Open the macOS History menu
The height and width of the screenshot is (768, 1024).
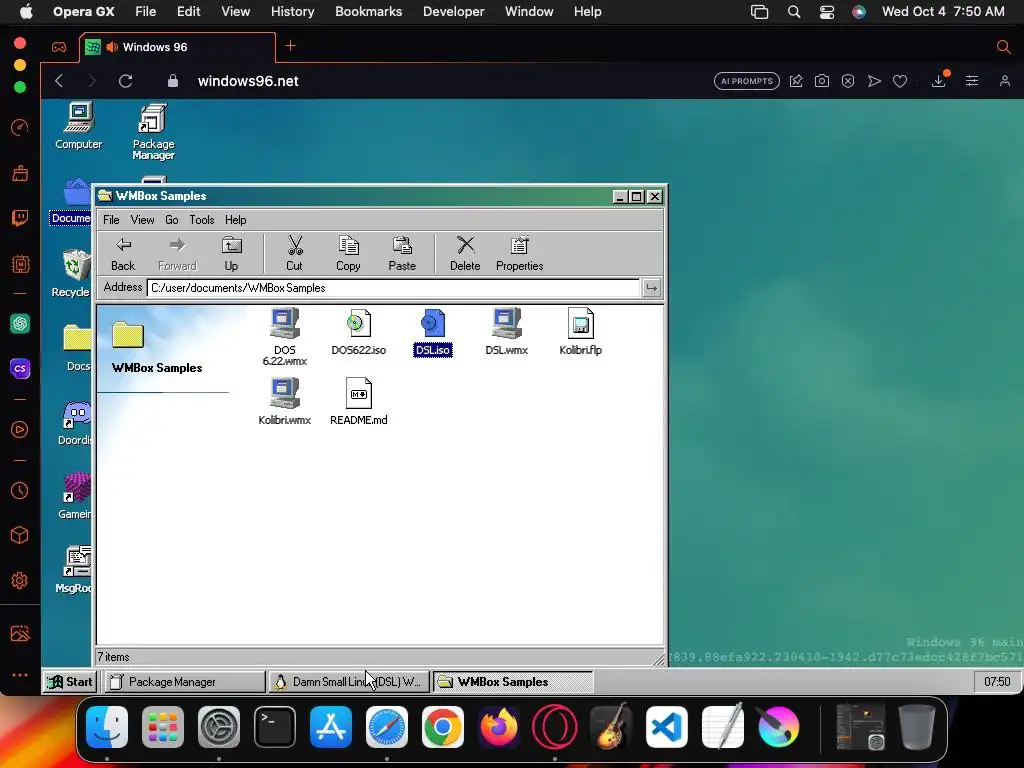(293, 11)
